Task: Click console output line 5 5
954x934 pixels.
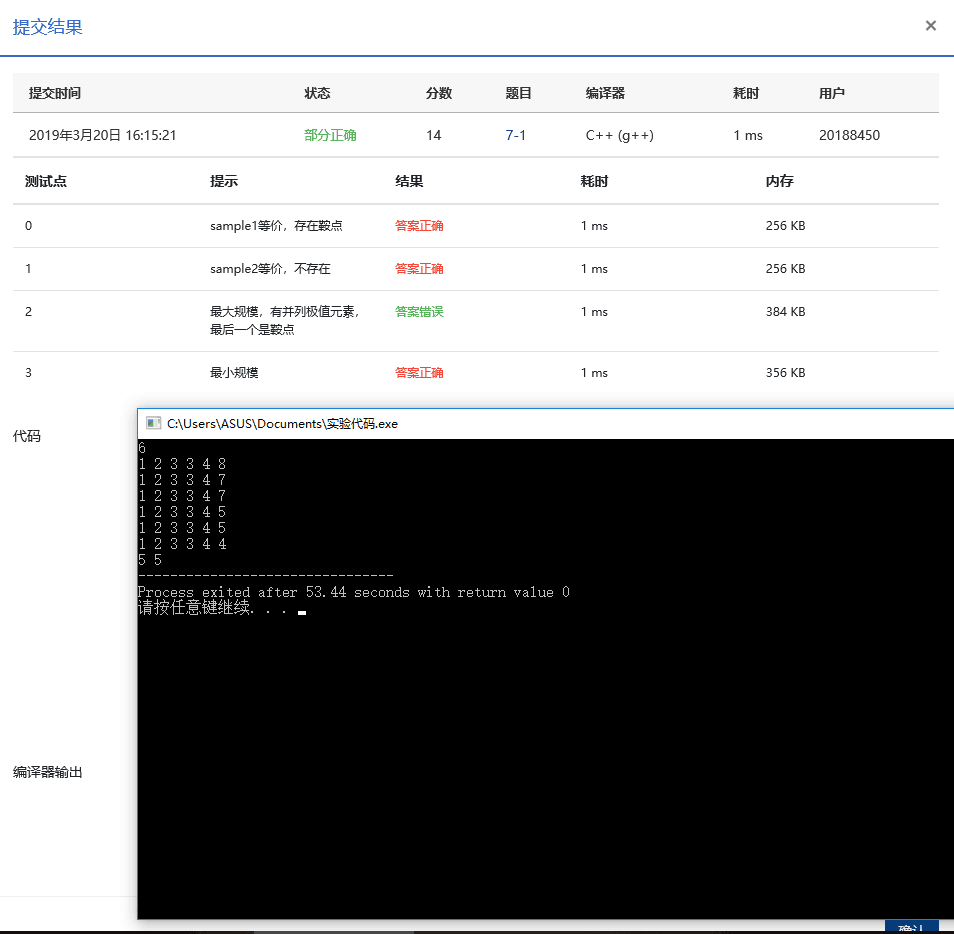Action: [150, 560]
